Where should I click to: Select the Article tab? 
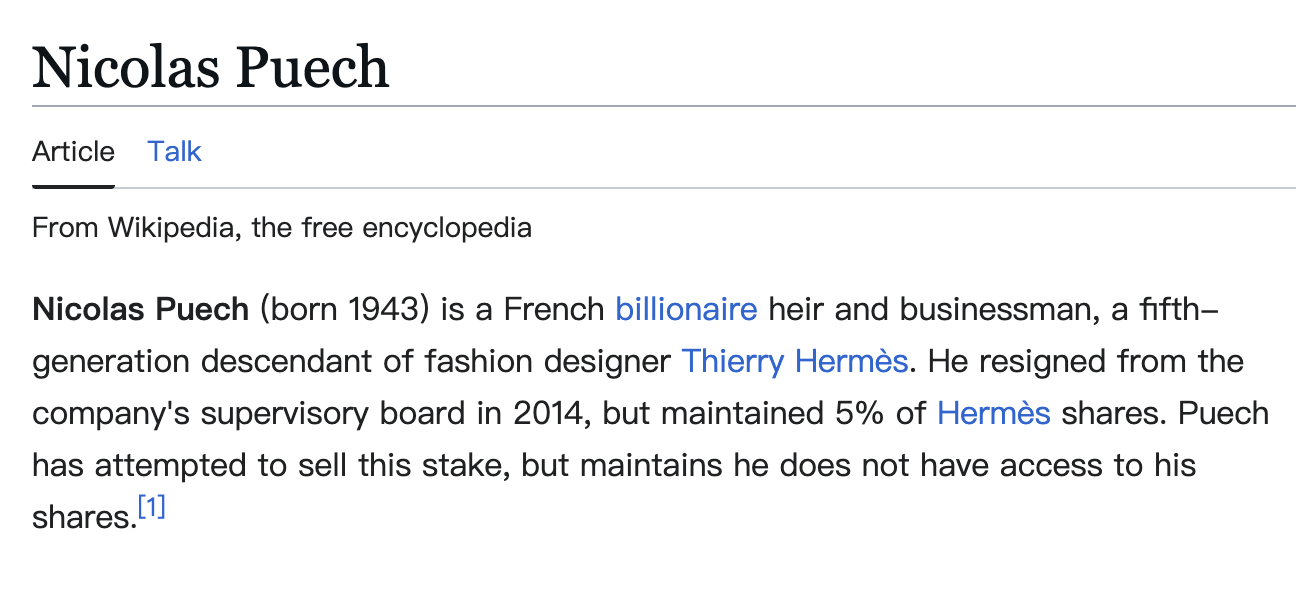tap(73, 152)
